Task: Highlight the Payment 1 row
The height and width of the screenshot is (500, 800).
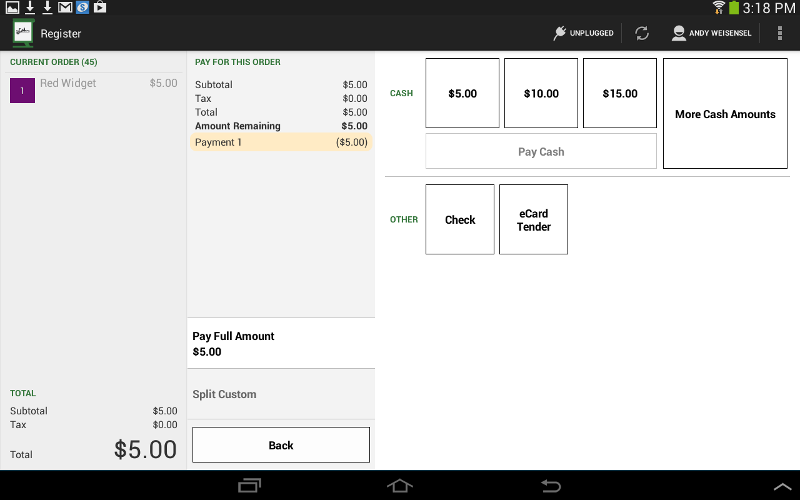Action: [281, 142]
